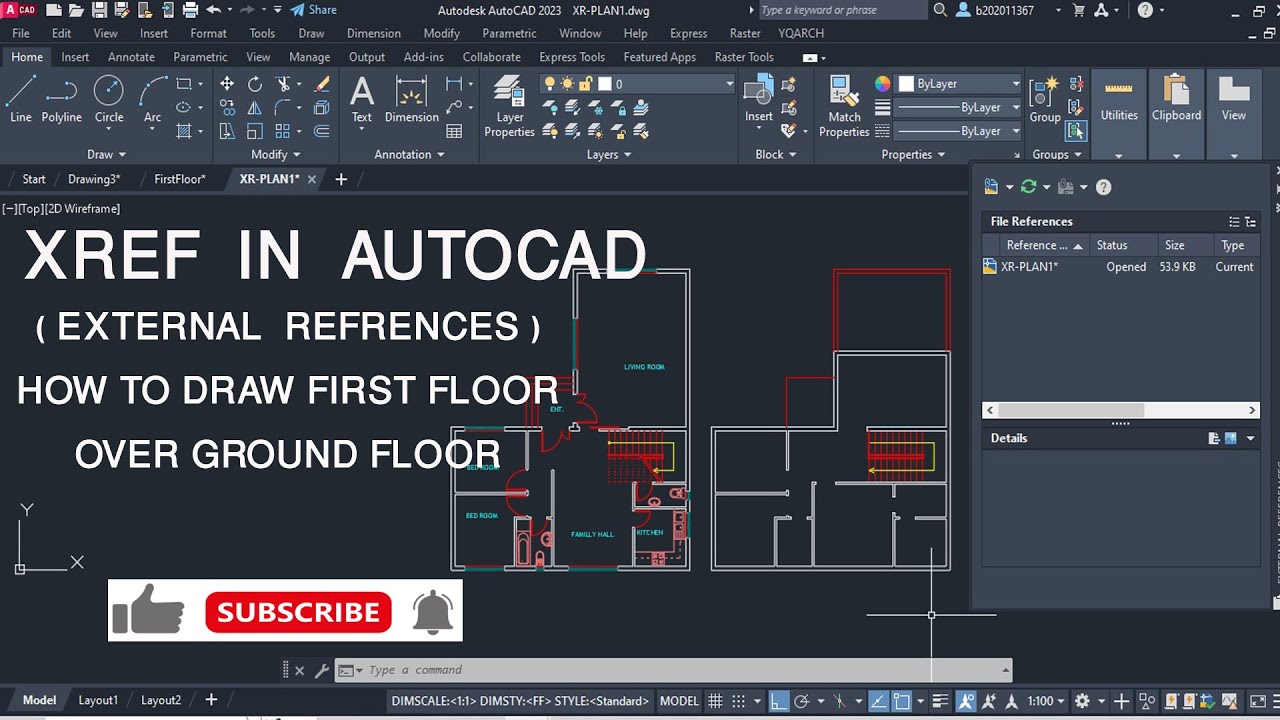This screenshot has width=1280, height=720.
Task: Expand the Draw panel flyout
Action: point(107,154)
